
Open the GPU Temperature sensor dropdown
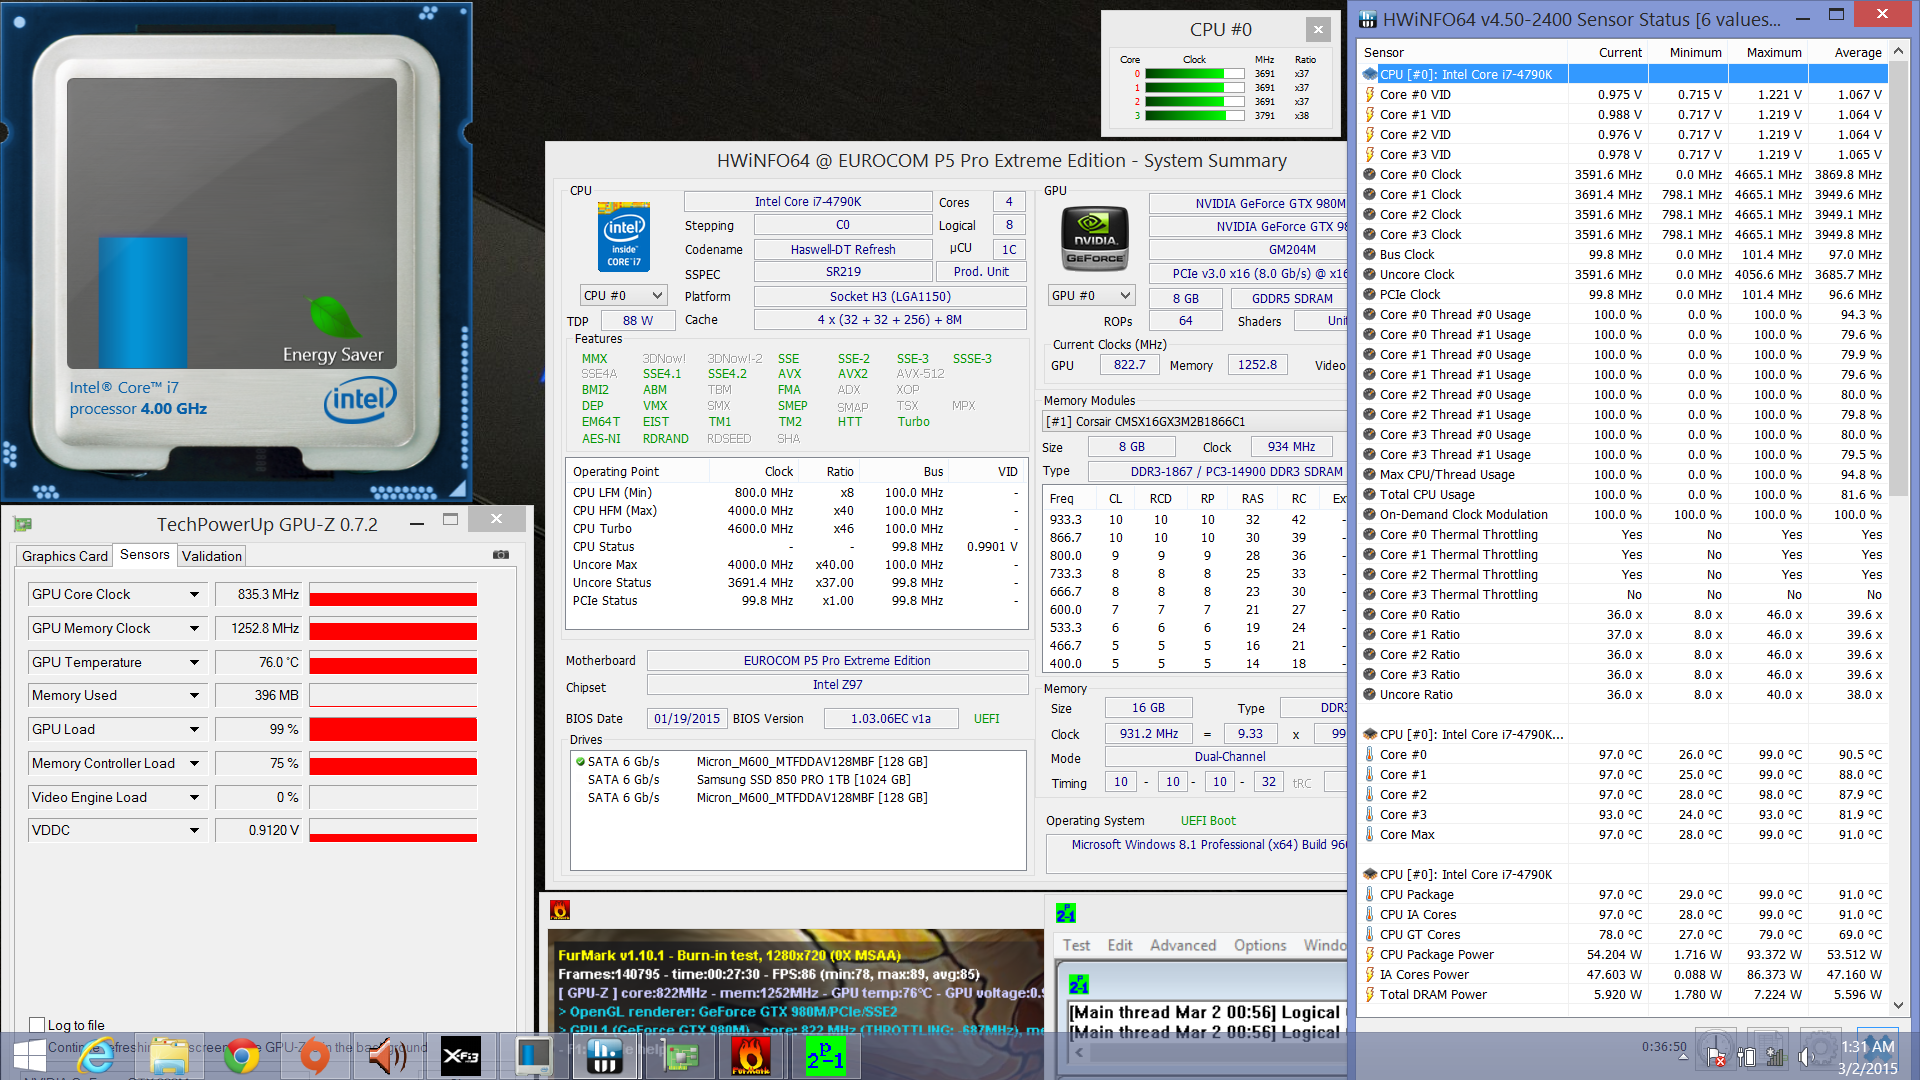pos(195,663)
